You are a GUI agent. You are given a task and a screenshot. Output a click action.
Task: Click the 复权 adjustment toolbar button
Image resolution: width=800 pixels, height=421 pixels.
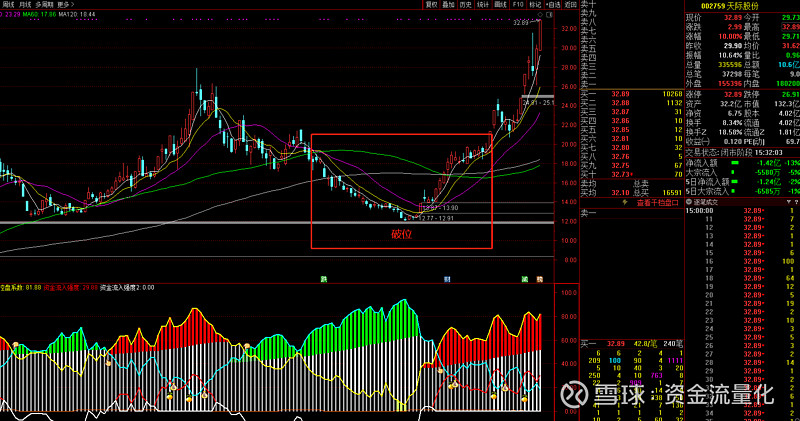(431, 4)
